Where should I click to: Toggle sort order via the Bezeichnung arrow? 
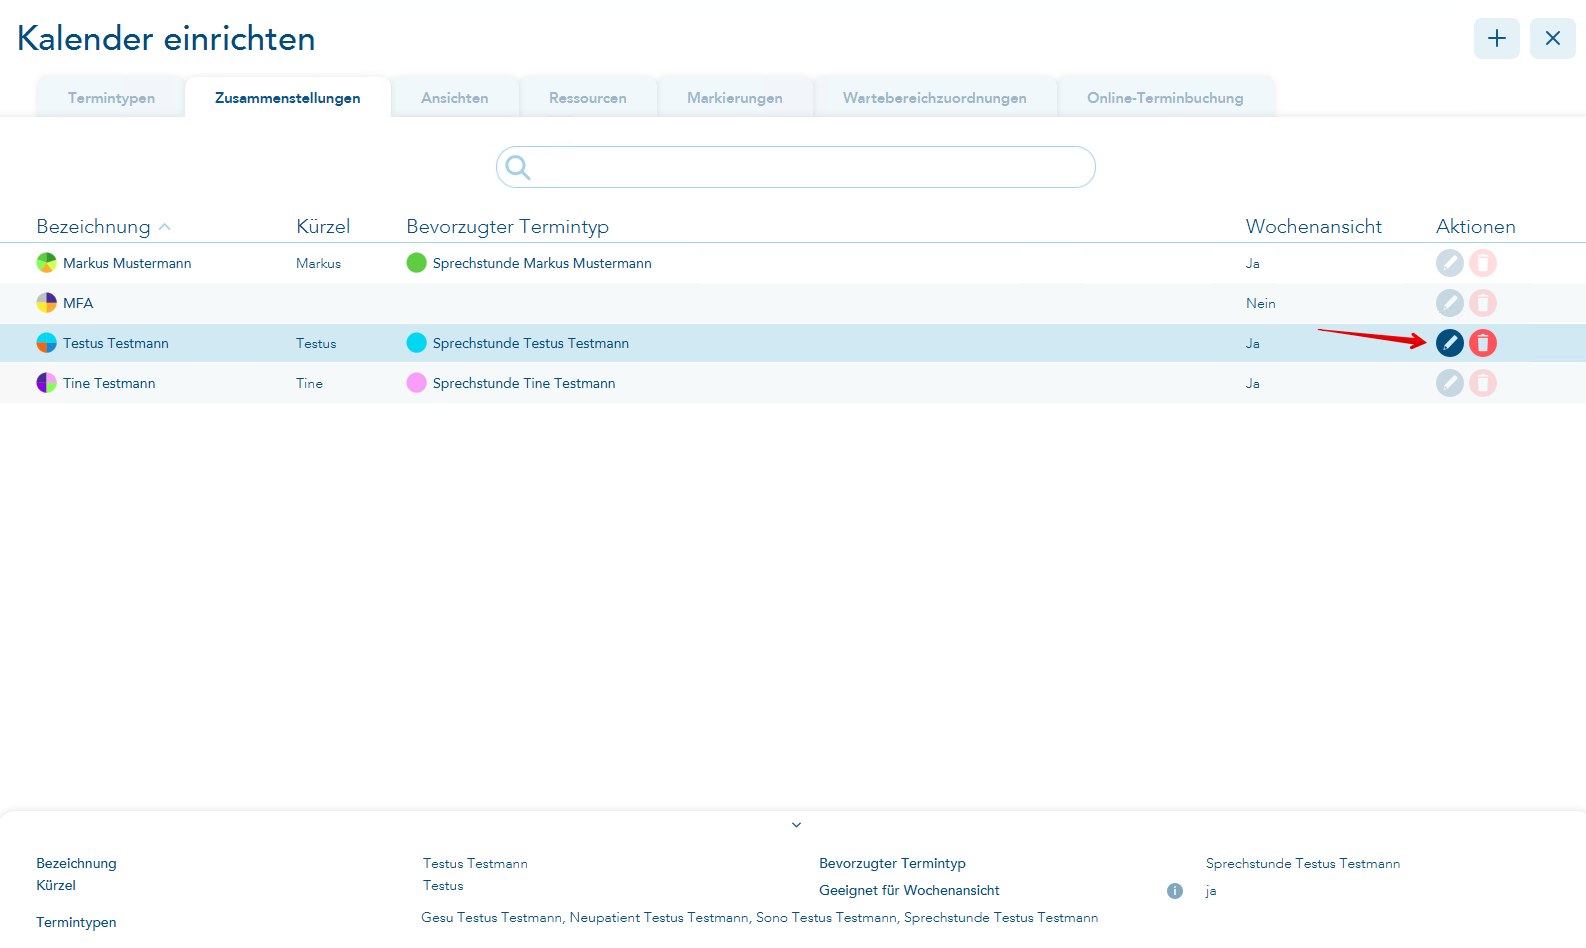pos(165,227)
